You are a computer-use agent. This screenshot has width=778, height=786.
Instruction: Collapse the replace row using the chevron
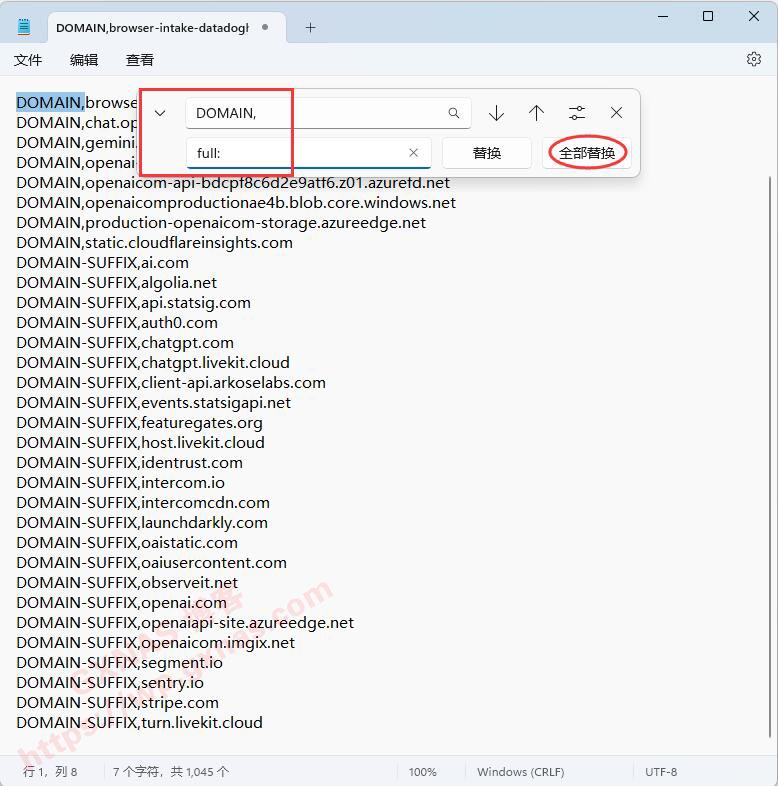(160, 113)
